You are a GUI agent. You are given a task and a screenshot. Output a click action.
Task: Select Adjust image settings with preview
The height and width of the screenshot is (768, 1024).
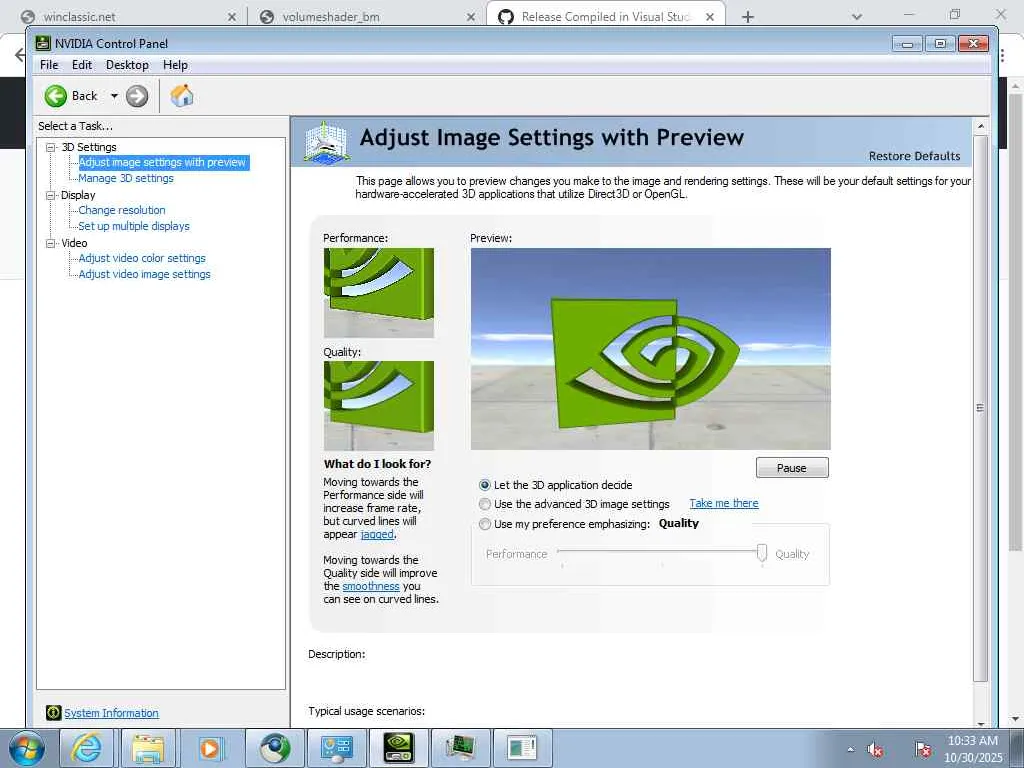coord(163,162)
